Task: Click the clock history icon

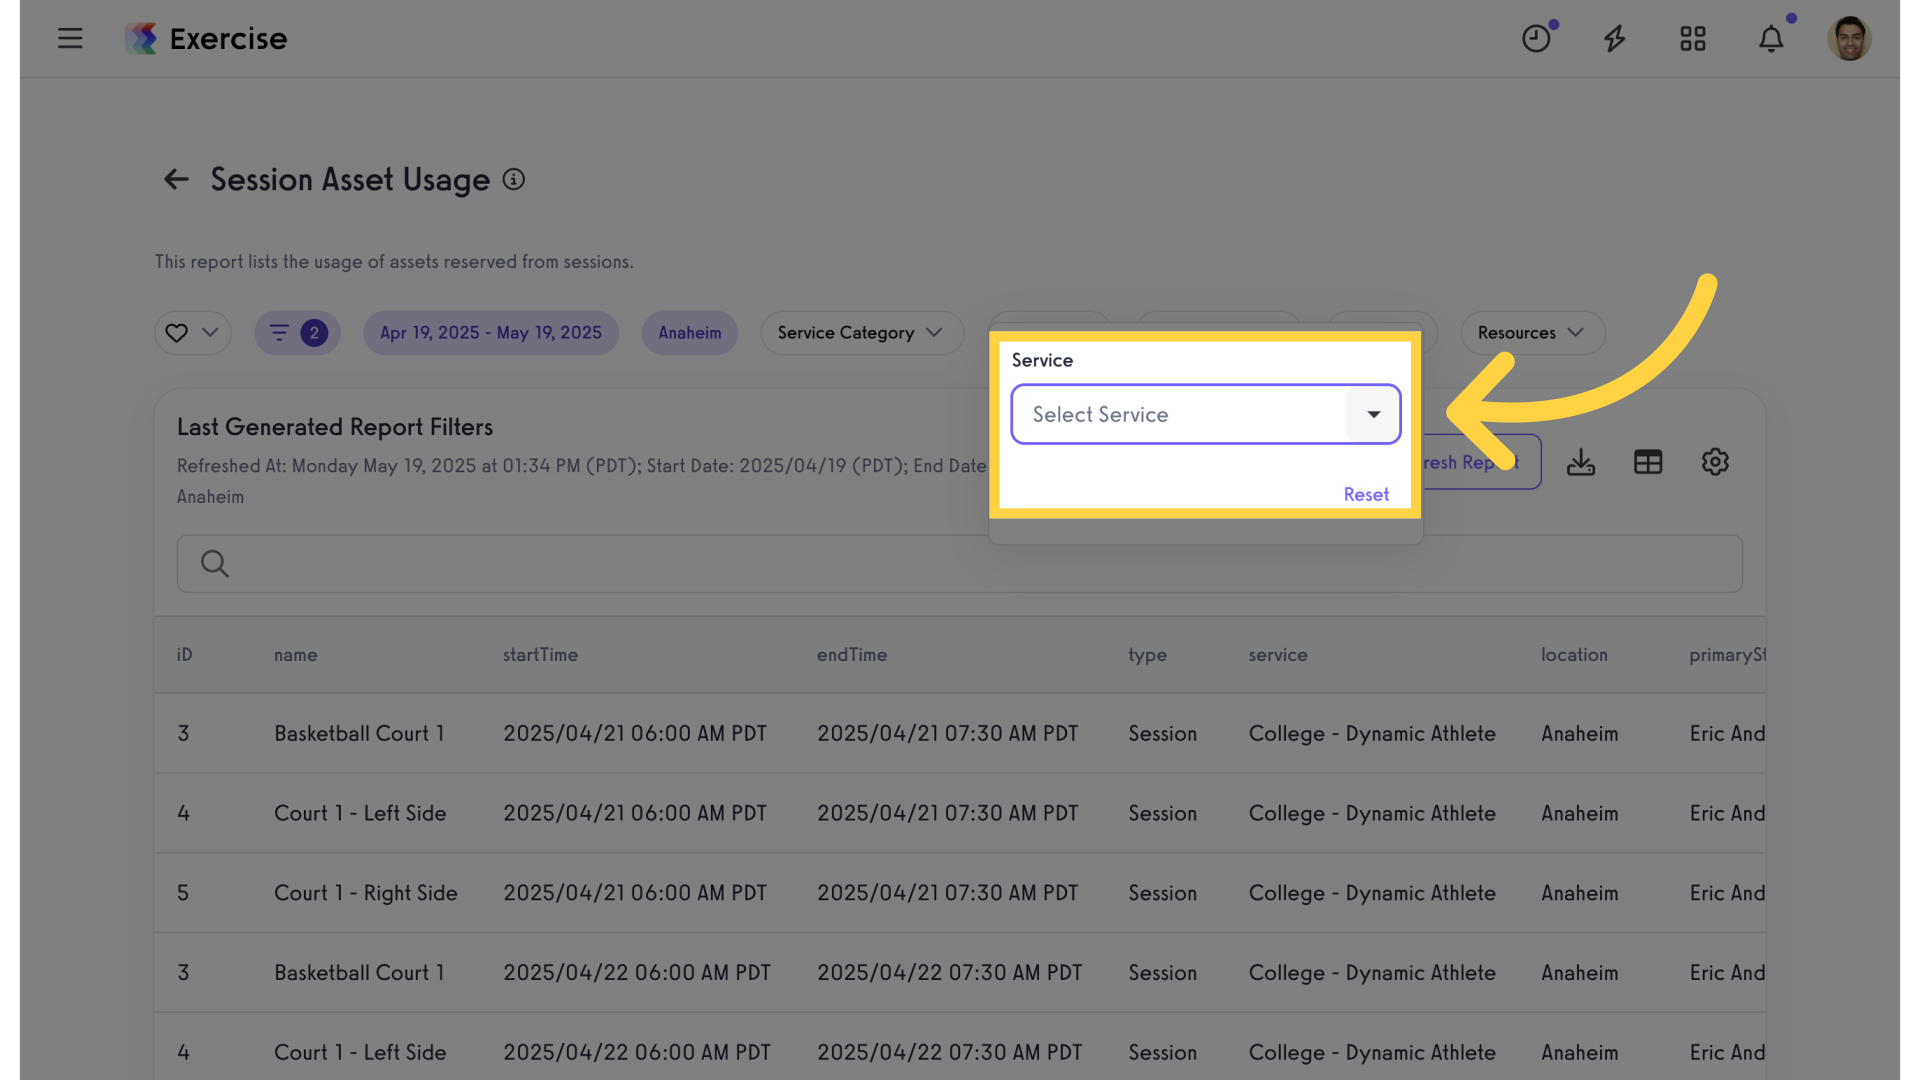Action: (1536, 39)
